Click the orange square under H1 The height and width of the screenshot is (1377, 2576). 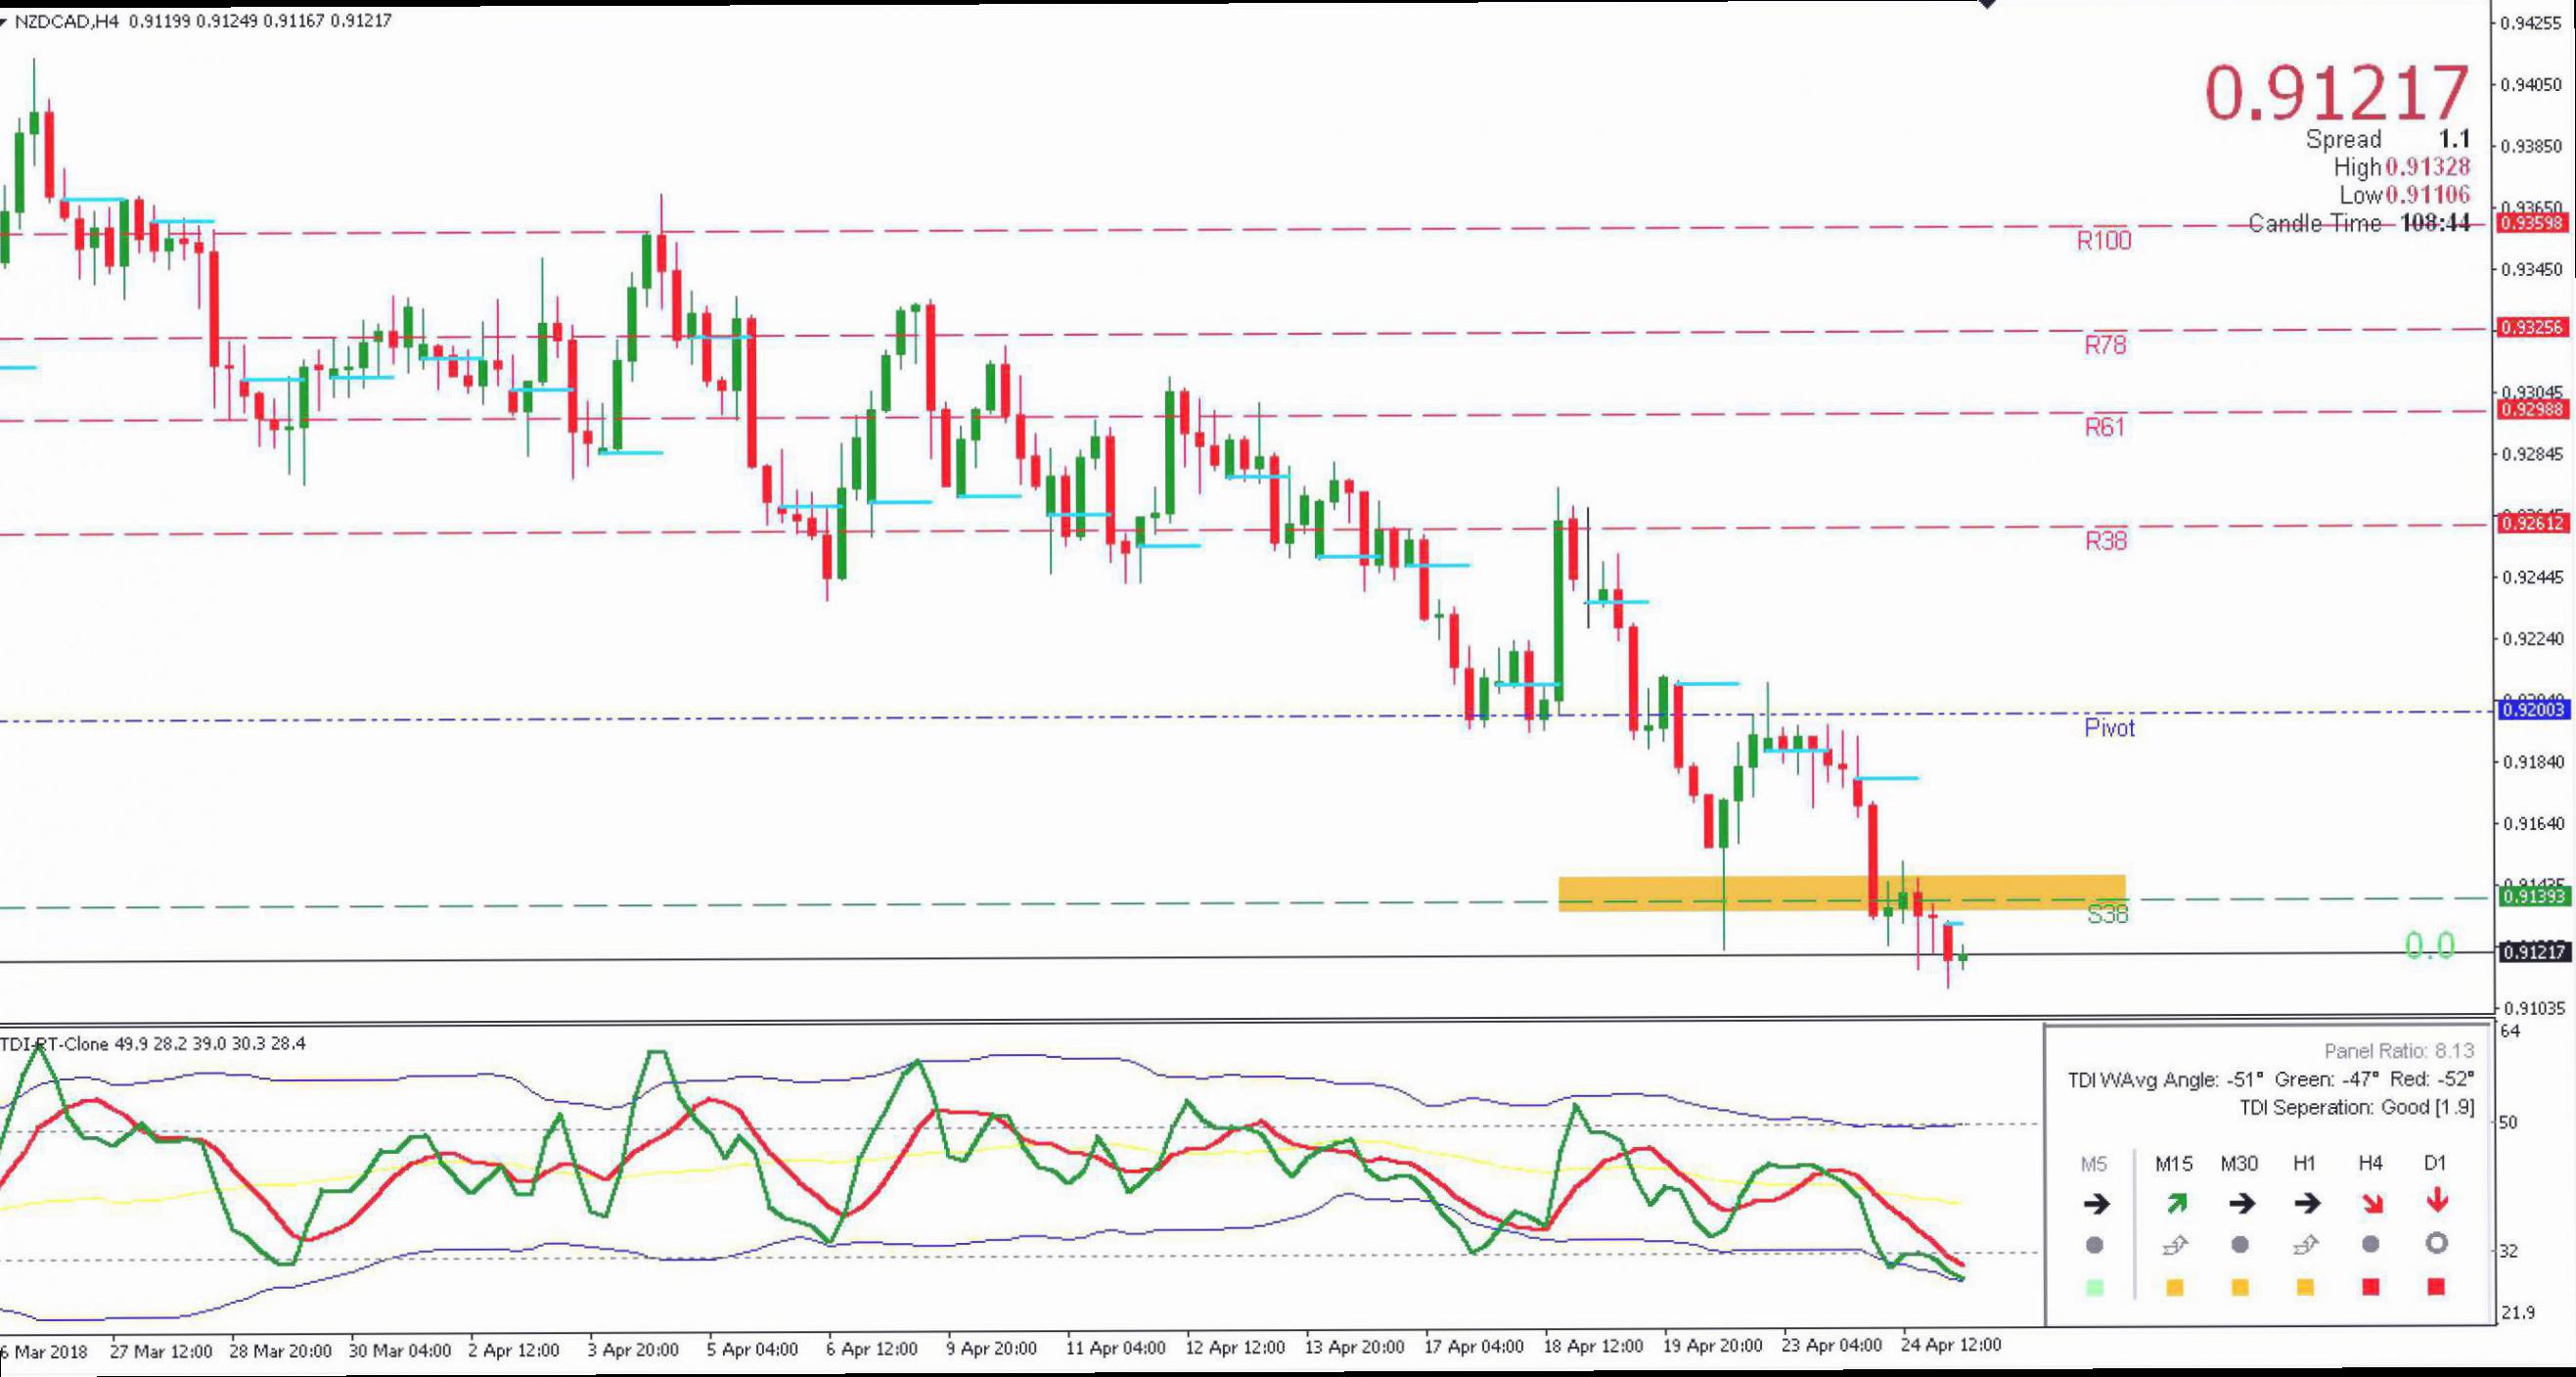tap(2306, 1288)
